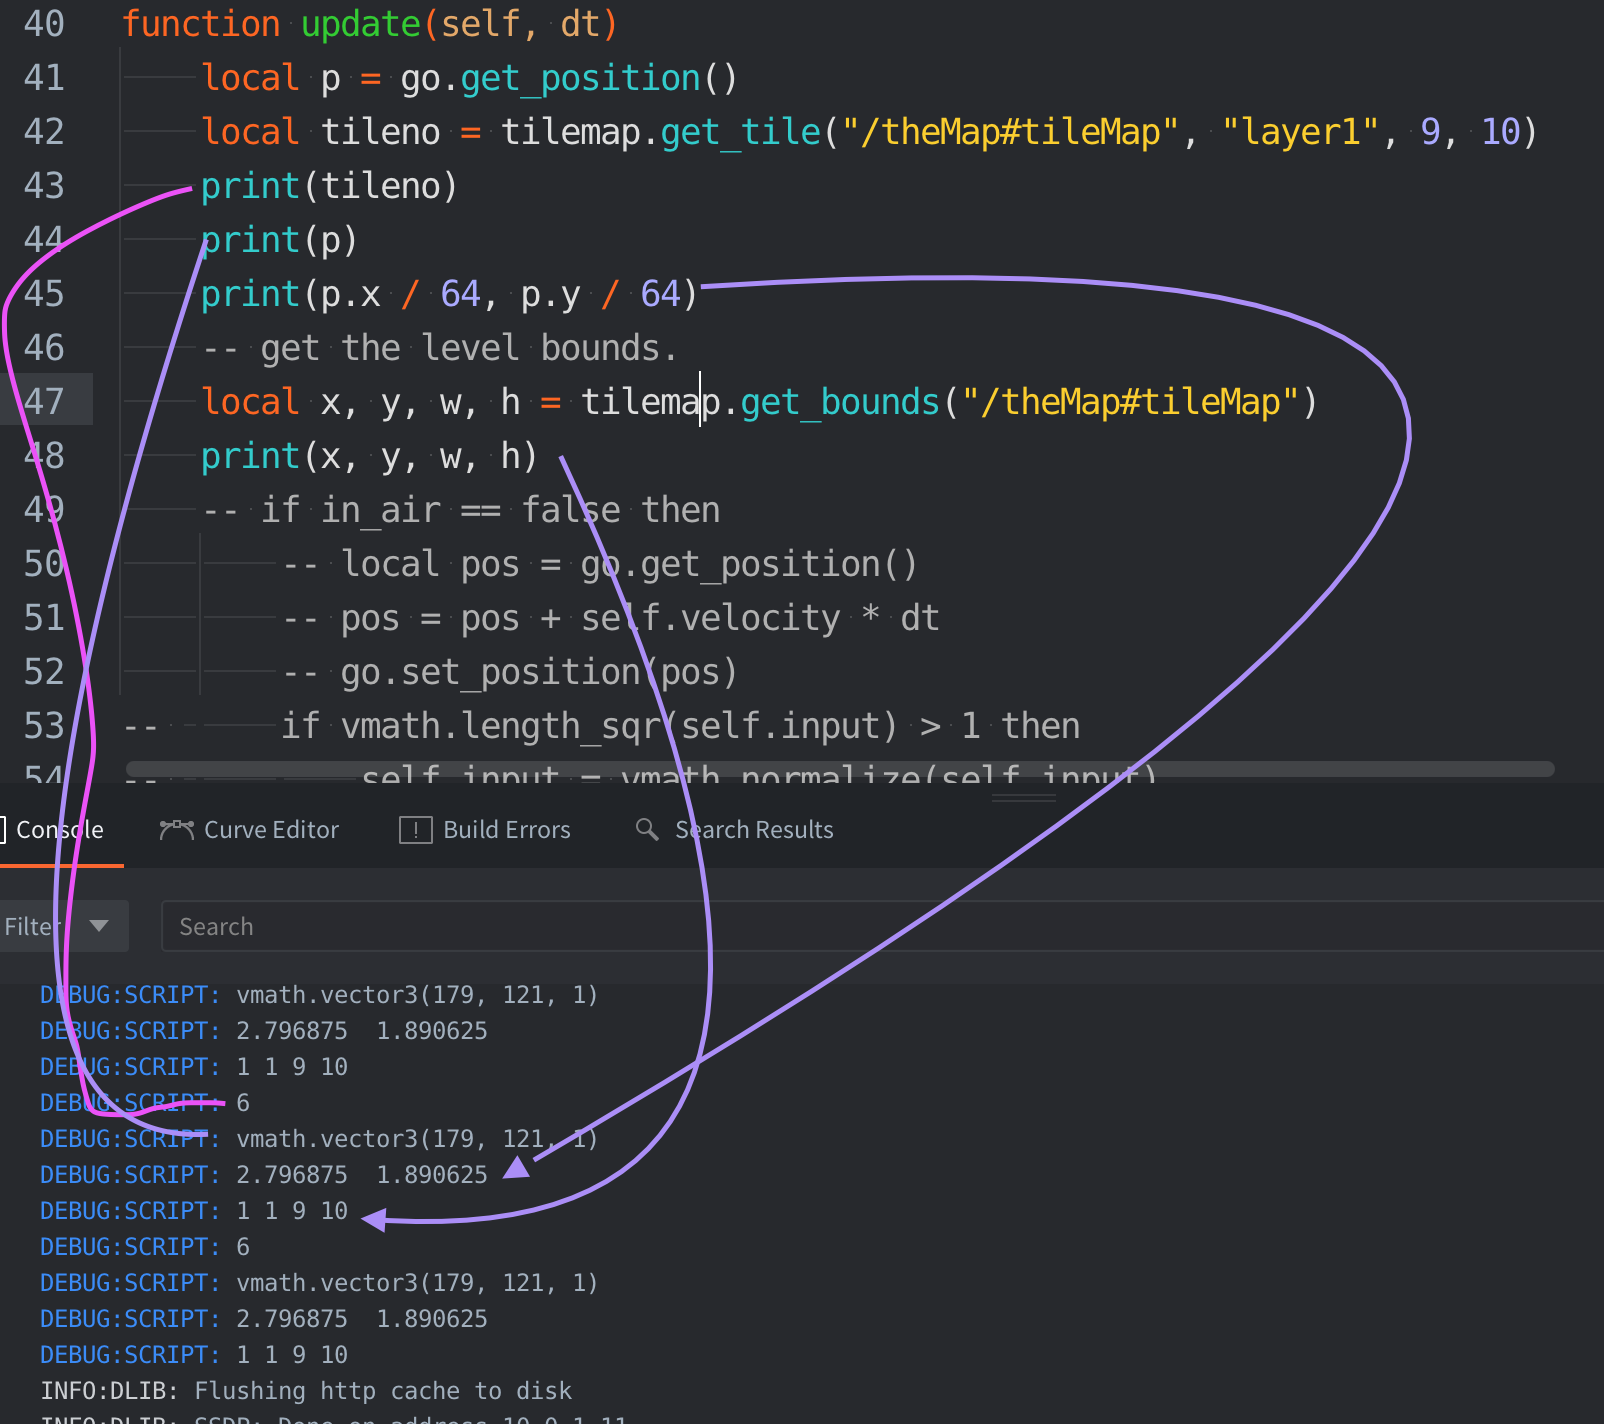Image resolution: width=1604 pixels, height=1424 pixels.
Task: Click the Curve Editor tab icon
Action: (x=176, y=830)
